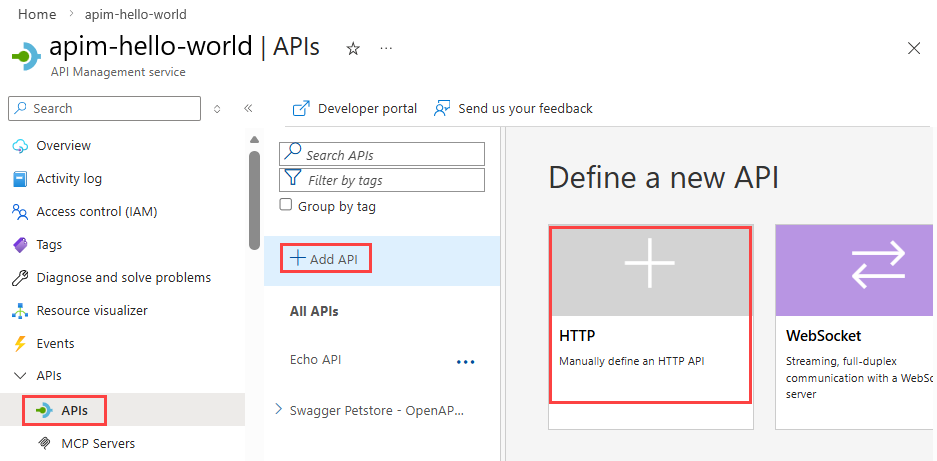The image size is (937, 461).
Task: Click the Diagnose and solve problems wrench icon
Action: [x=20, y=277]
